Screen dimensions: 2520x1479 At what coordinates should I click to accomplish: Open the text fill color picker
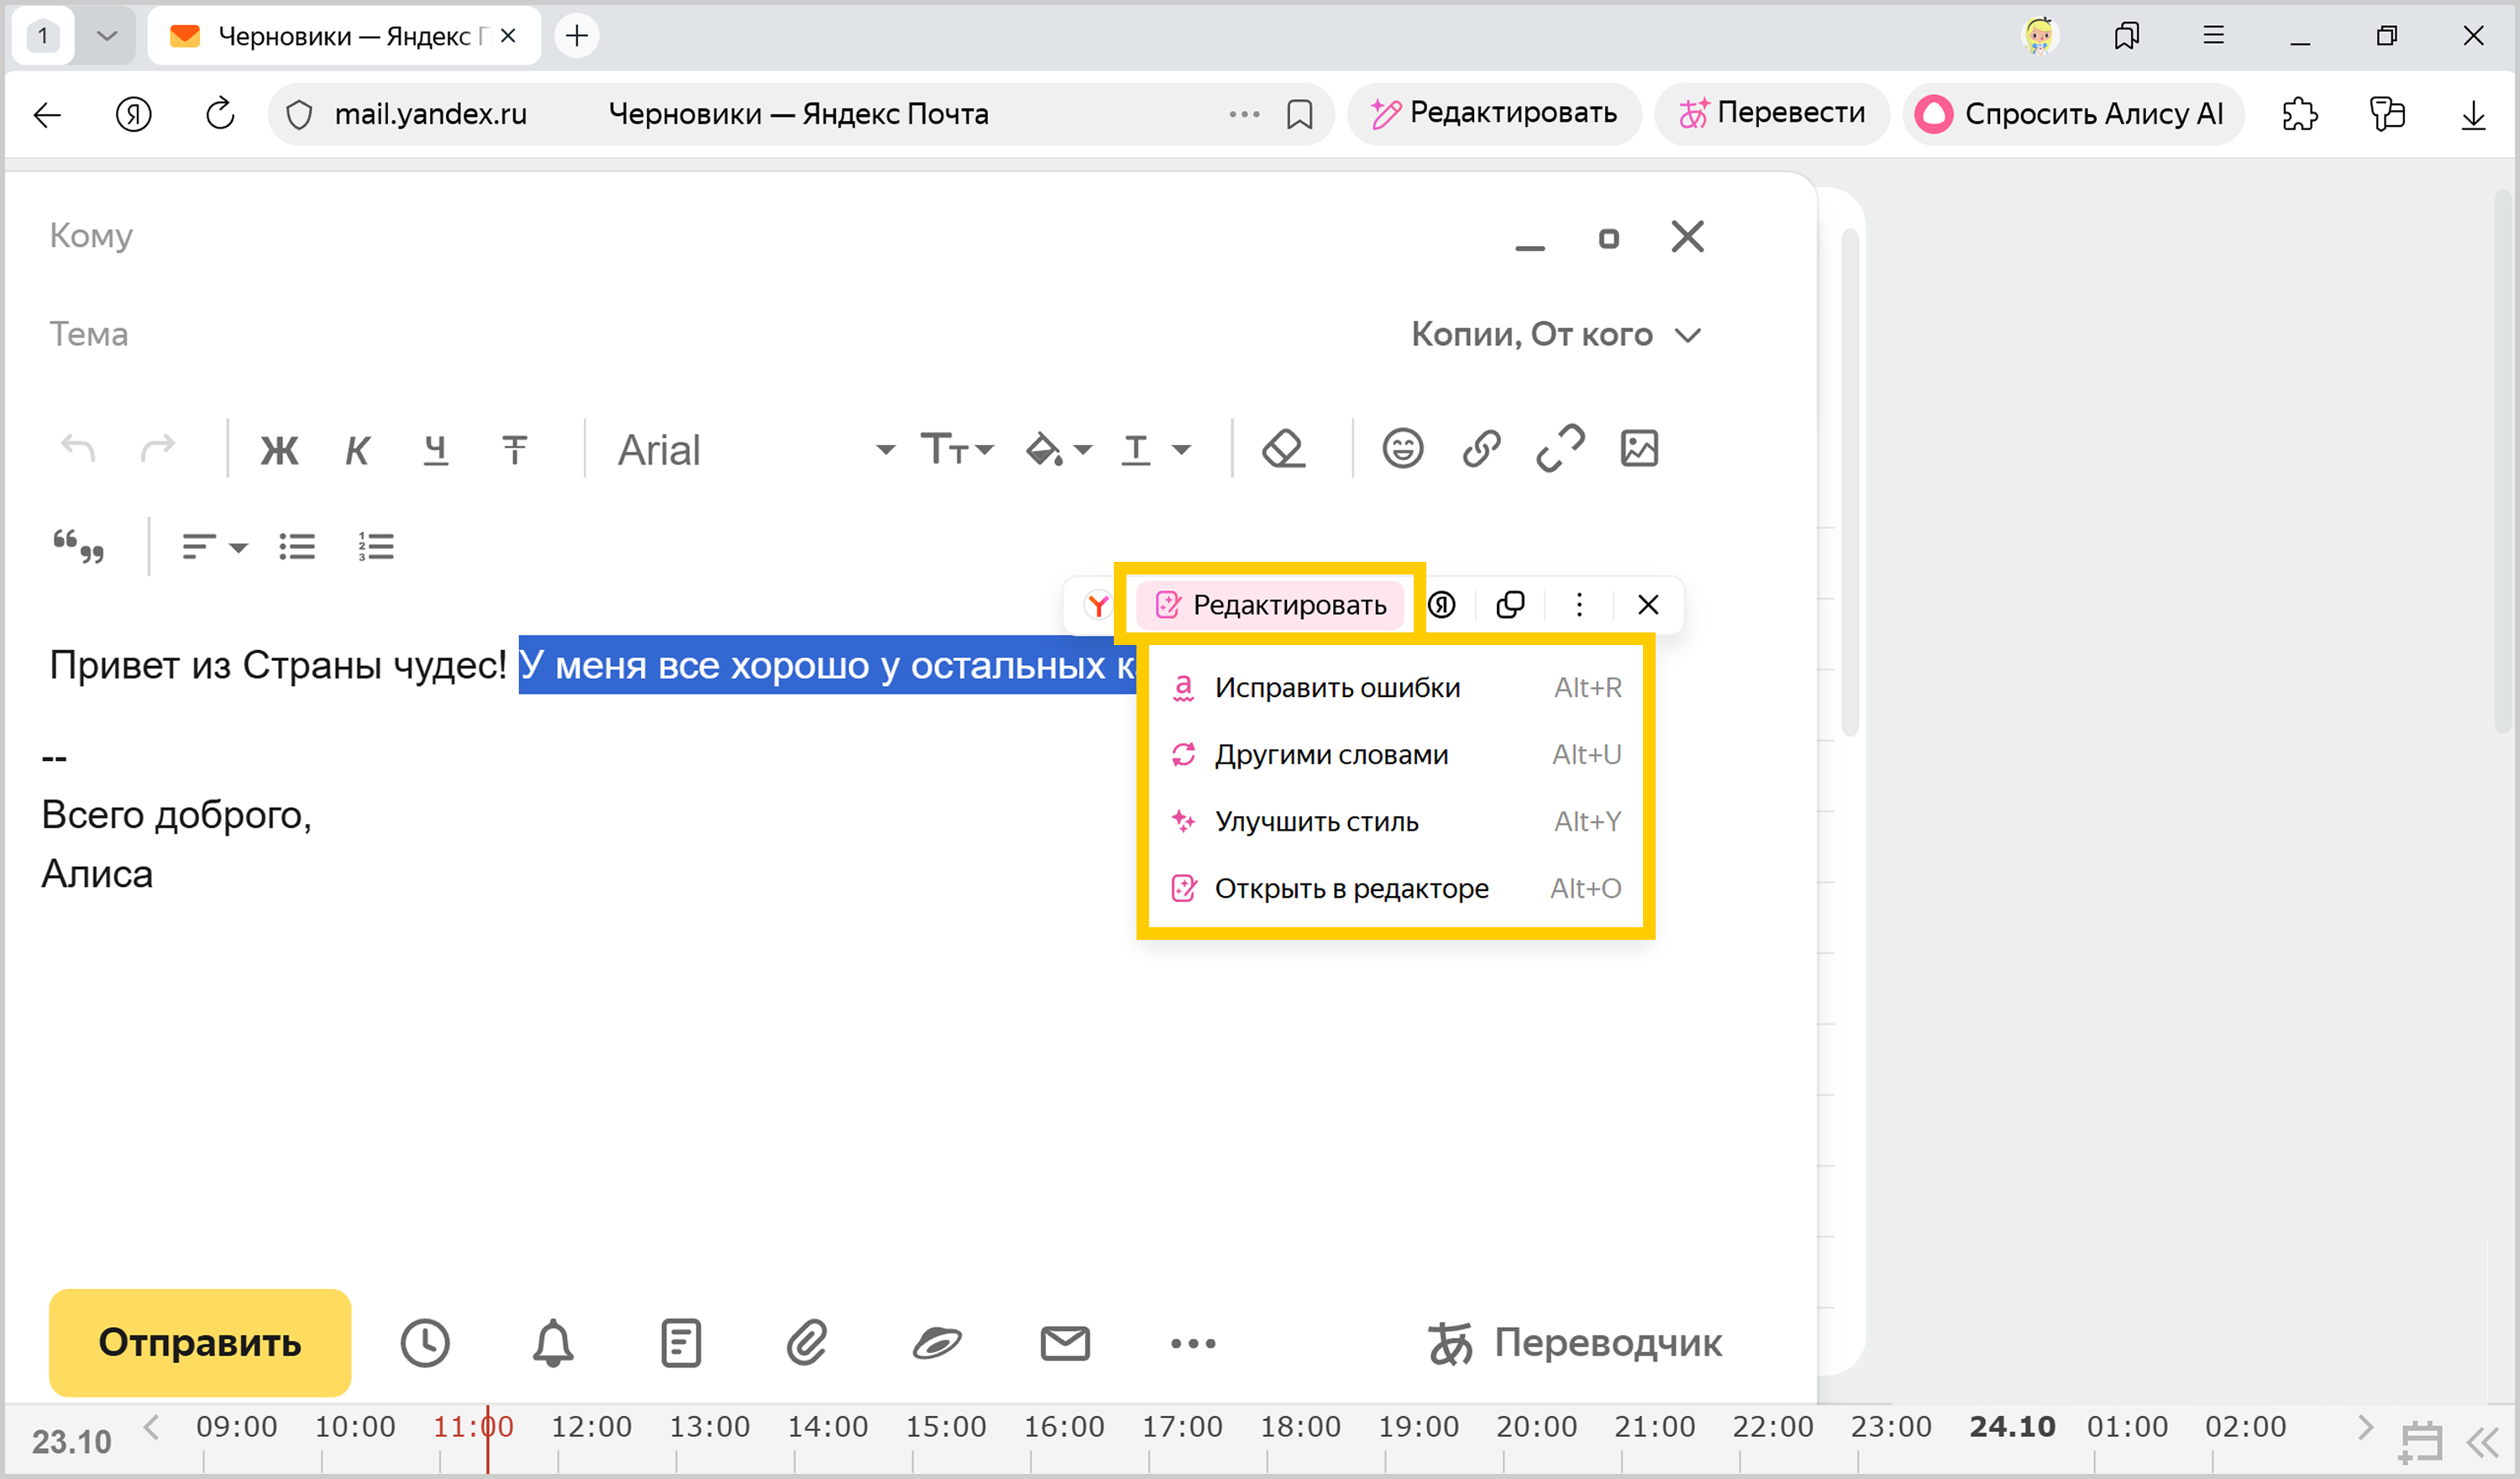pyautogui.click(x=1056, y=451)
